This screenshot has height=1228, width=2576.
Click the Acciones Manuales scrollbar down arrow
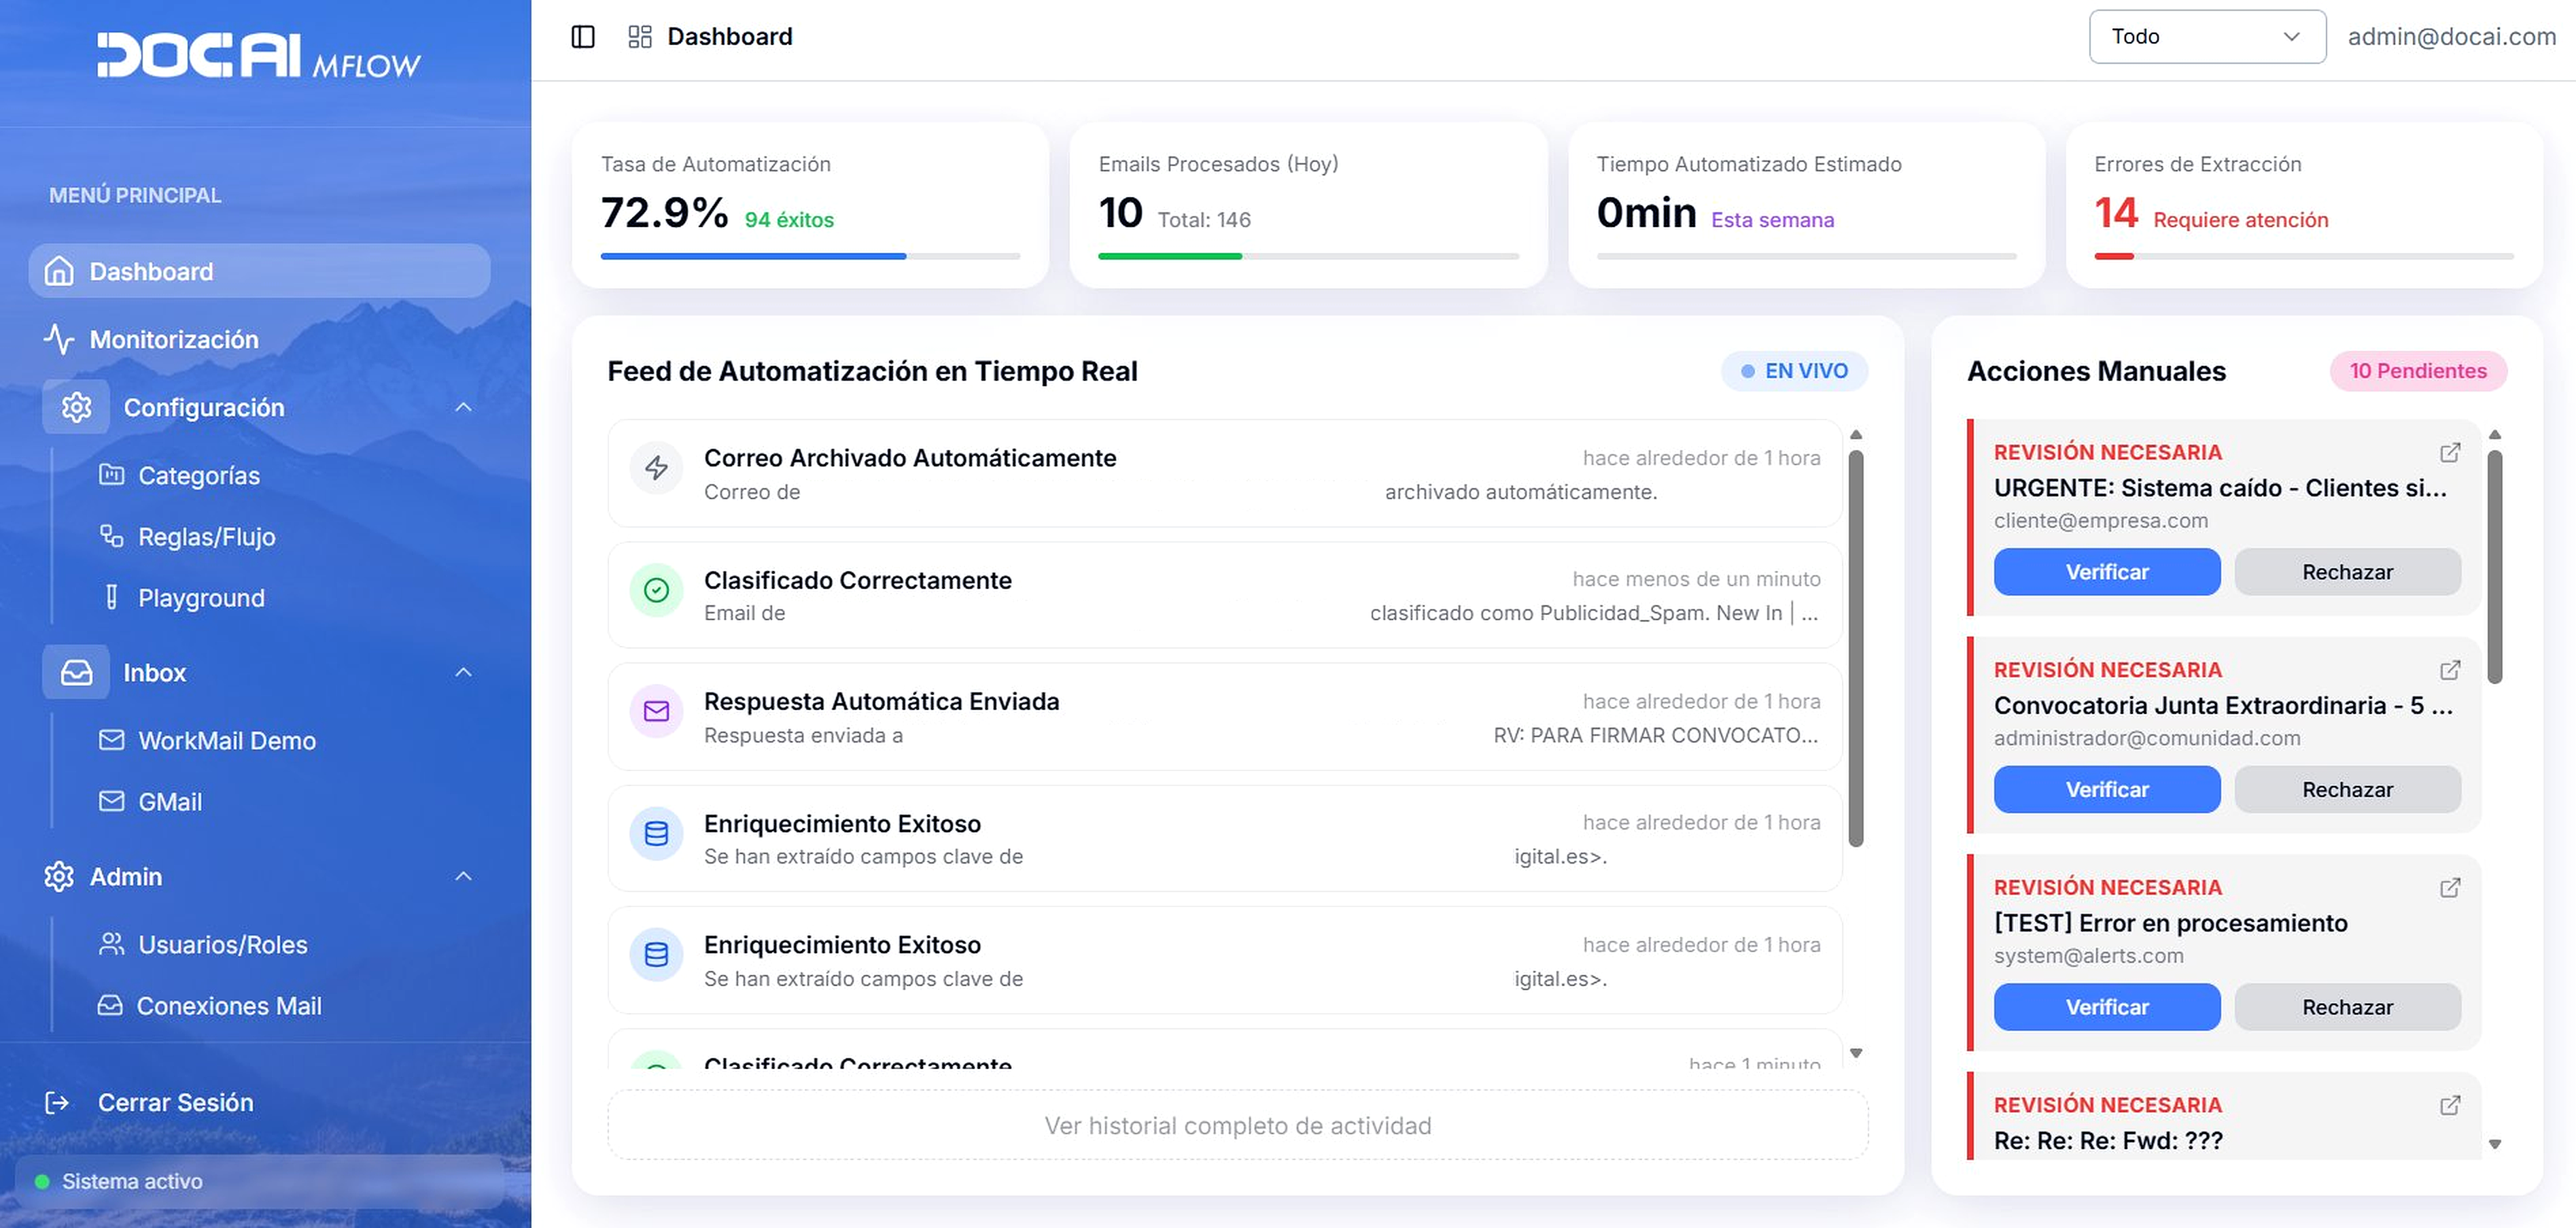(x=2494, y=1144)
